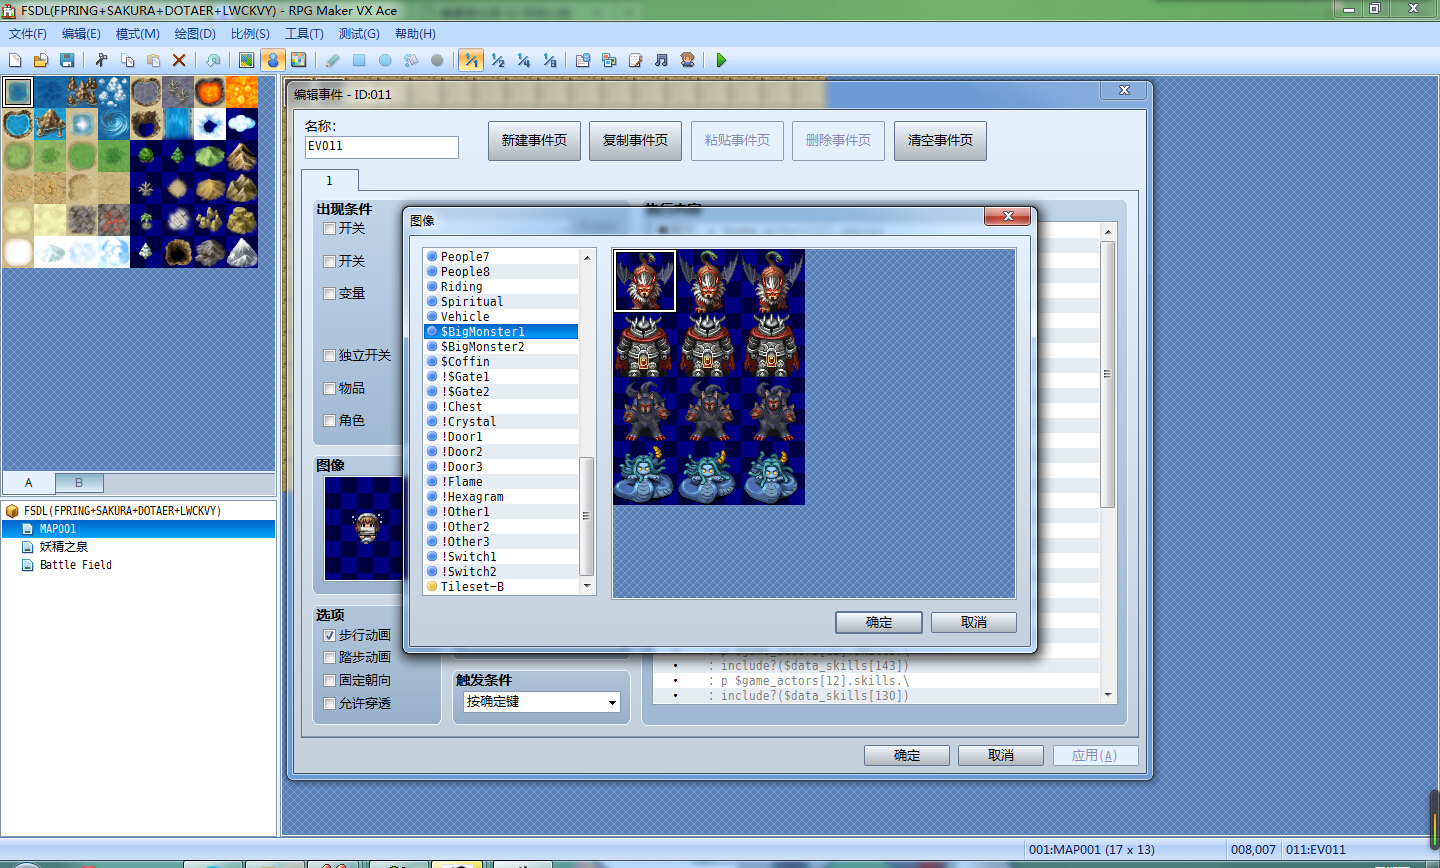Open the 工具(T) menu
This screenshot has height=868, width=1440.
pos(304,33)
